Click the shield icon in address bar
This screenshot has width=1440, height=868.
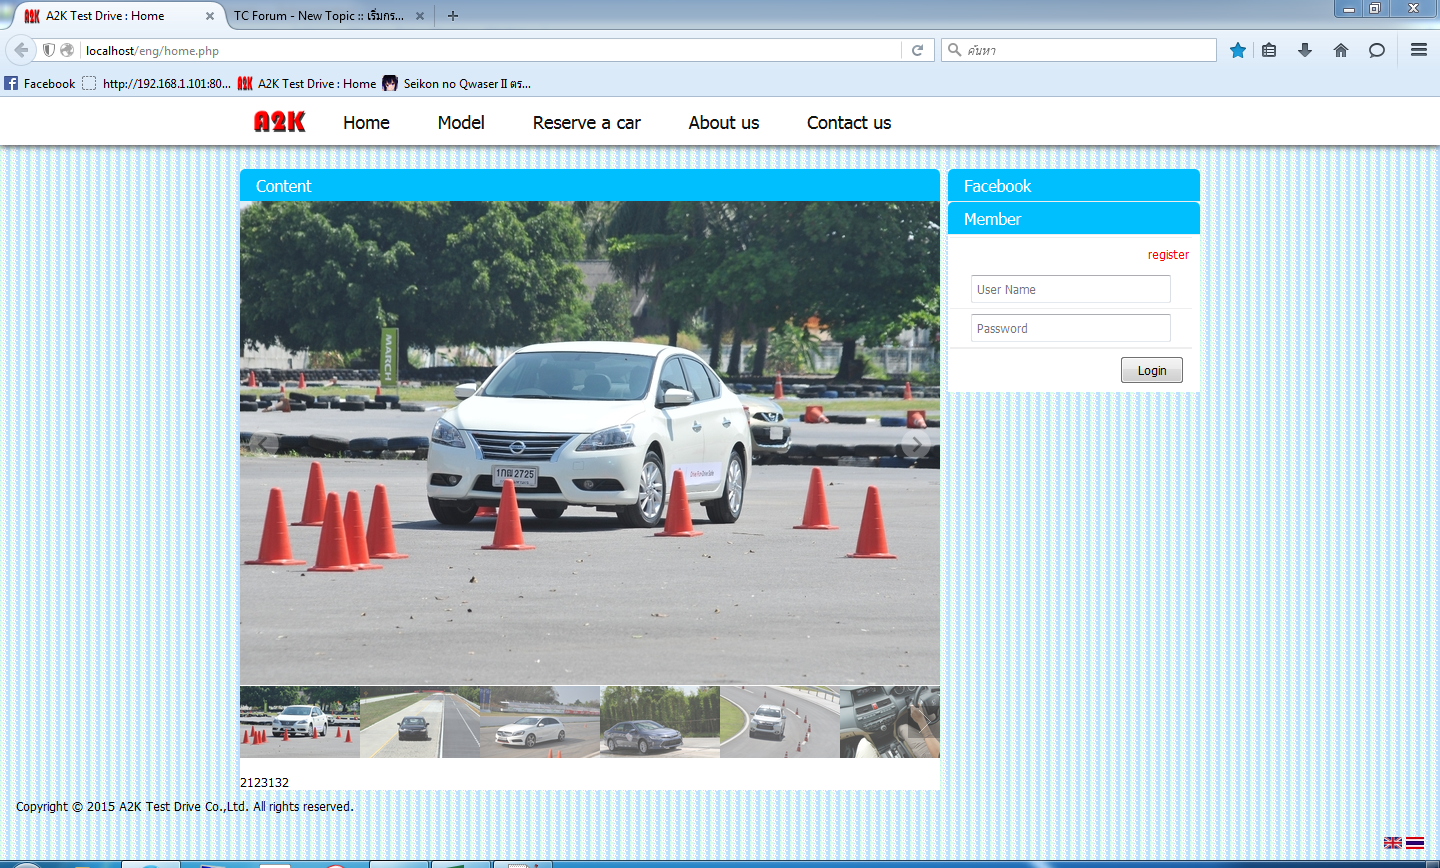pos(48,50)
